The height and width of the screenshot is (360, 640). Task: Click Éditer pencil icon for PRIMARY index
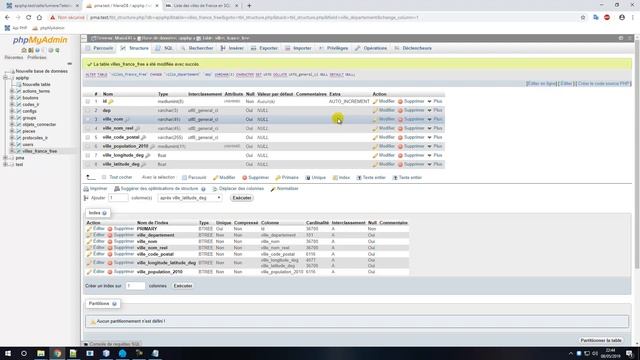point(89,229)
